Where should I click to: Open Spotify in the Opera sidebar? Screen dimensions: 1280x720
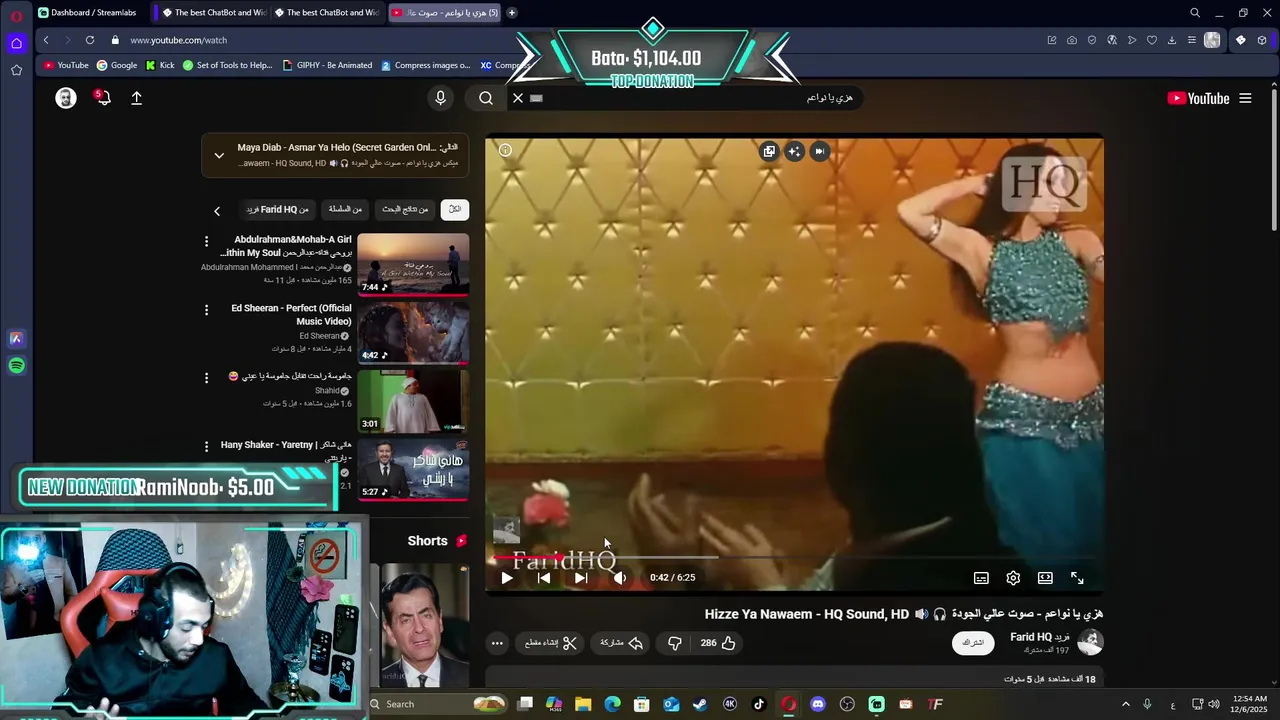(x=16, y=366)
